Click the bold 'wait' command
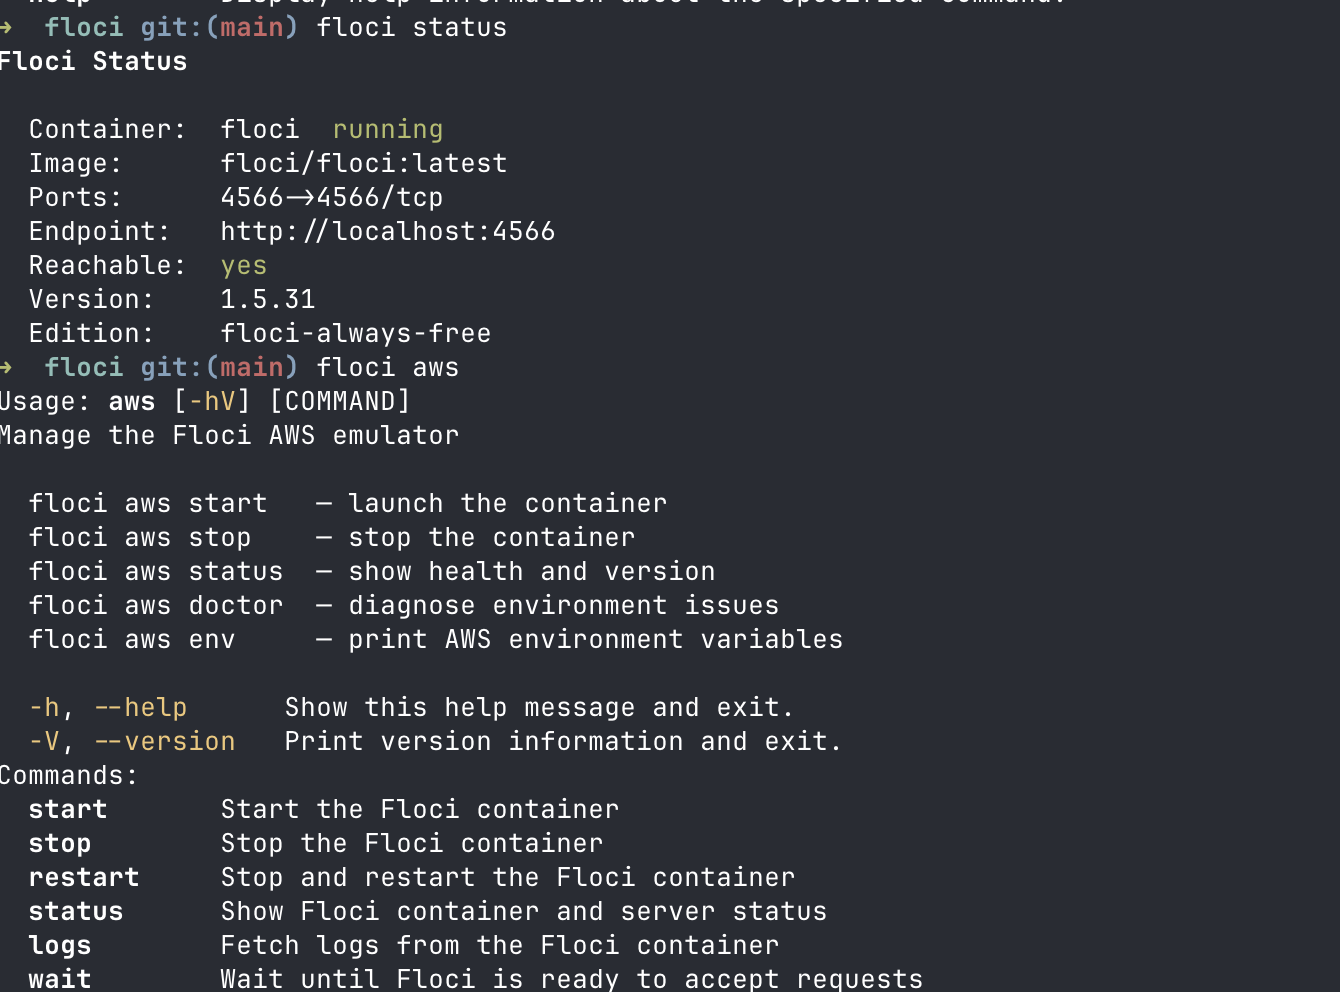Screen dimensions: 1340x992 click(60, 978)
